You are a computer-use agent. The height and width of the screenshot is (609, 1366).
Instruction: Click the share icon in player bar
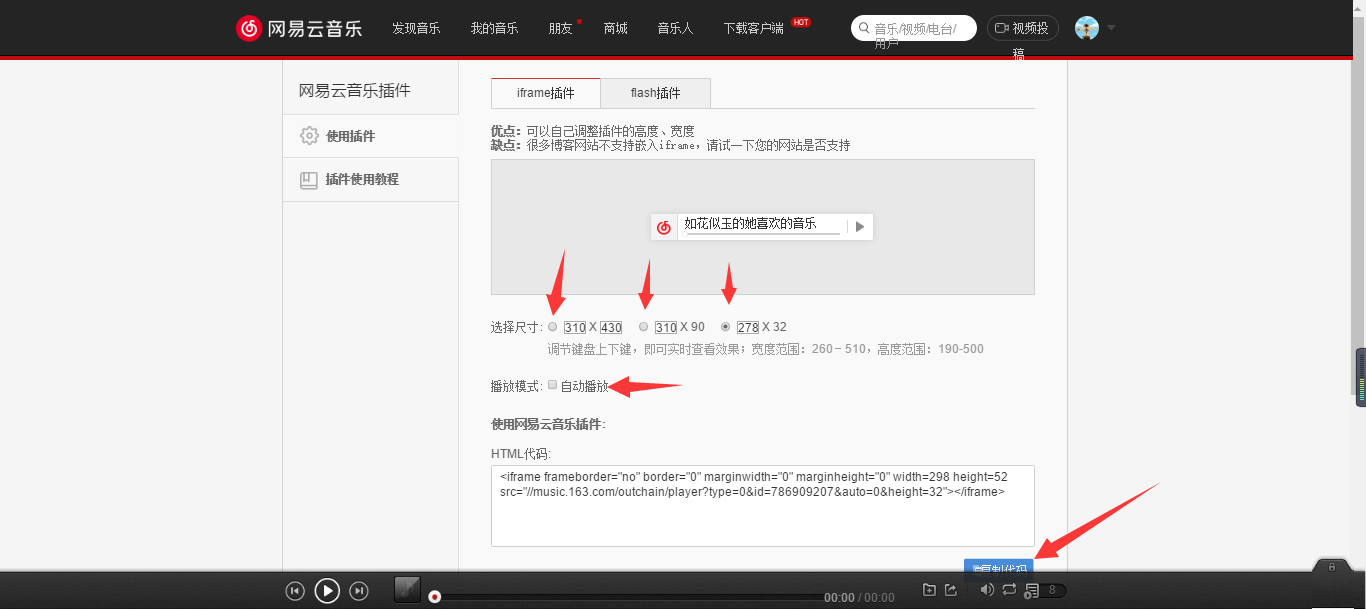coord(951,590)
